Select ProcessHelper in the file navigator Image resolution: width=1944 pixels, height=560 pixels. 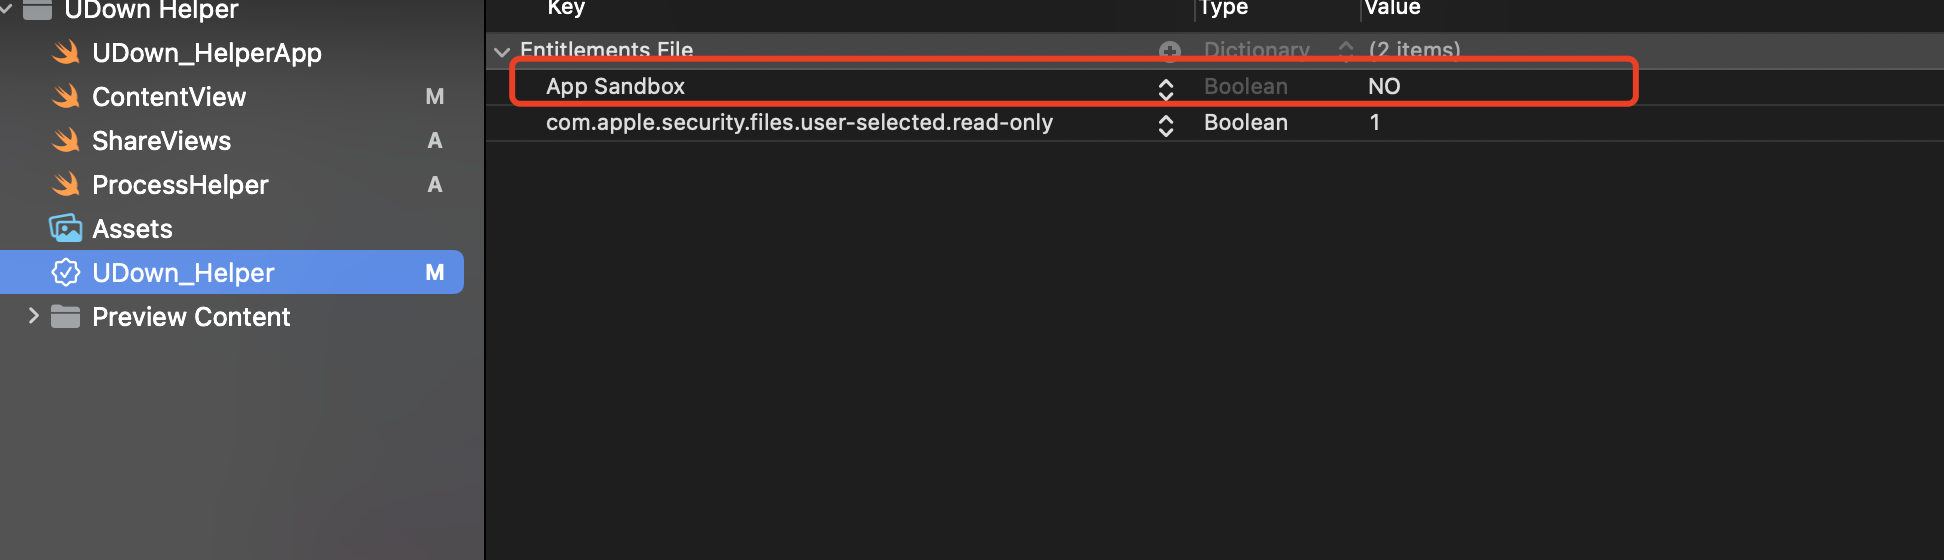tap(180, 185)
